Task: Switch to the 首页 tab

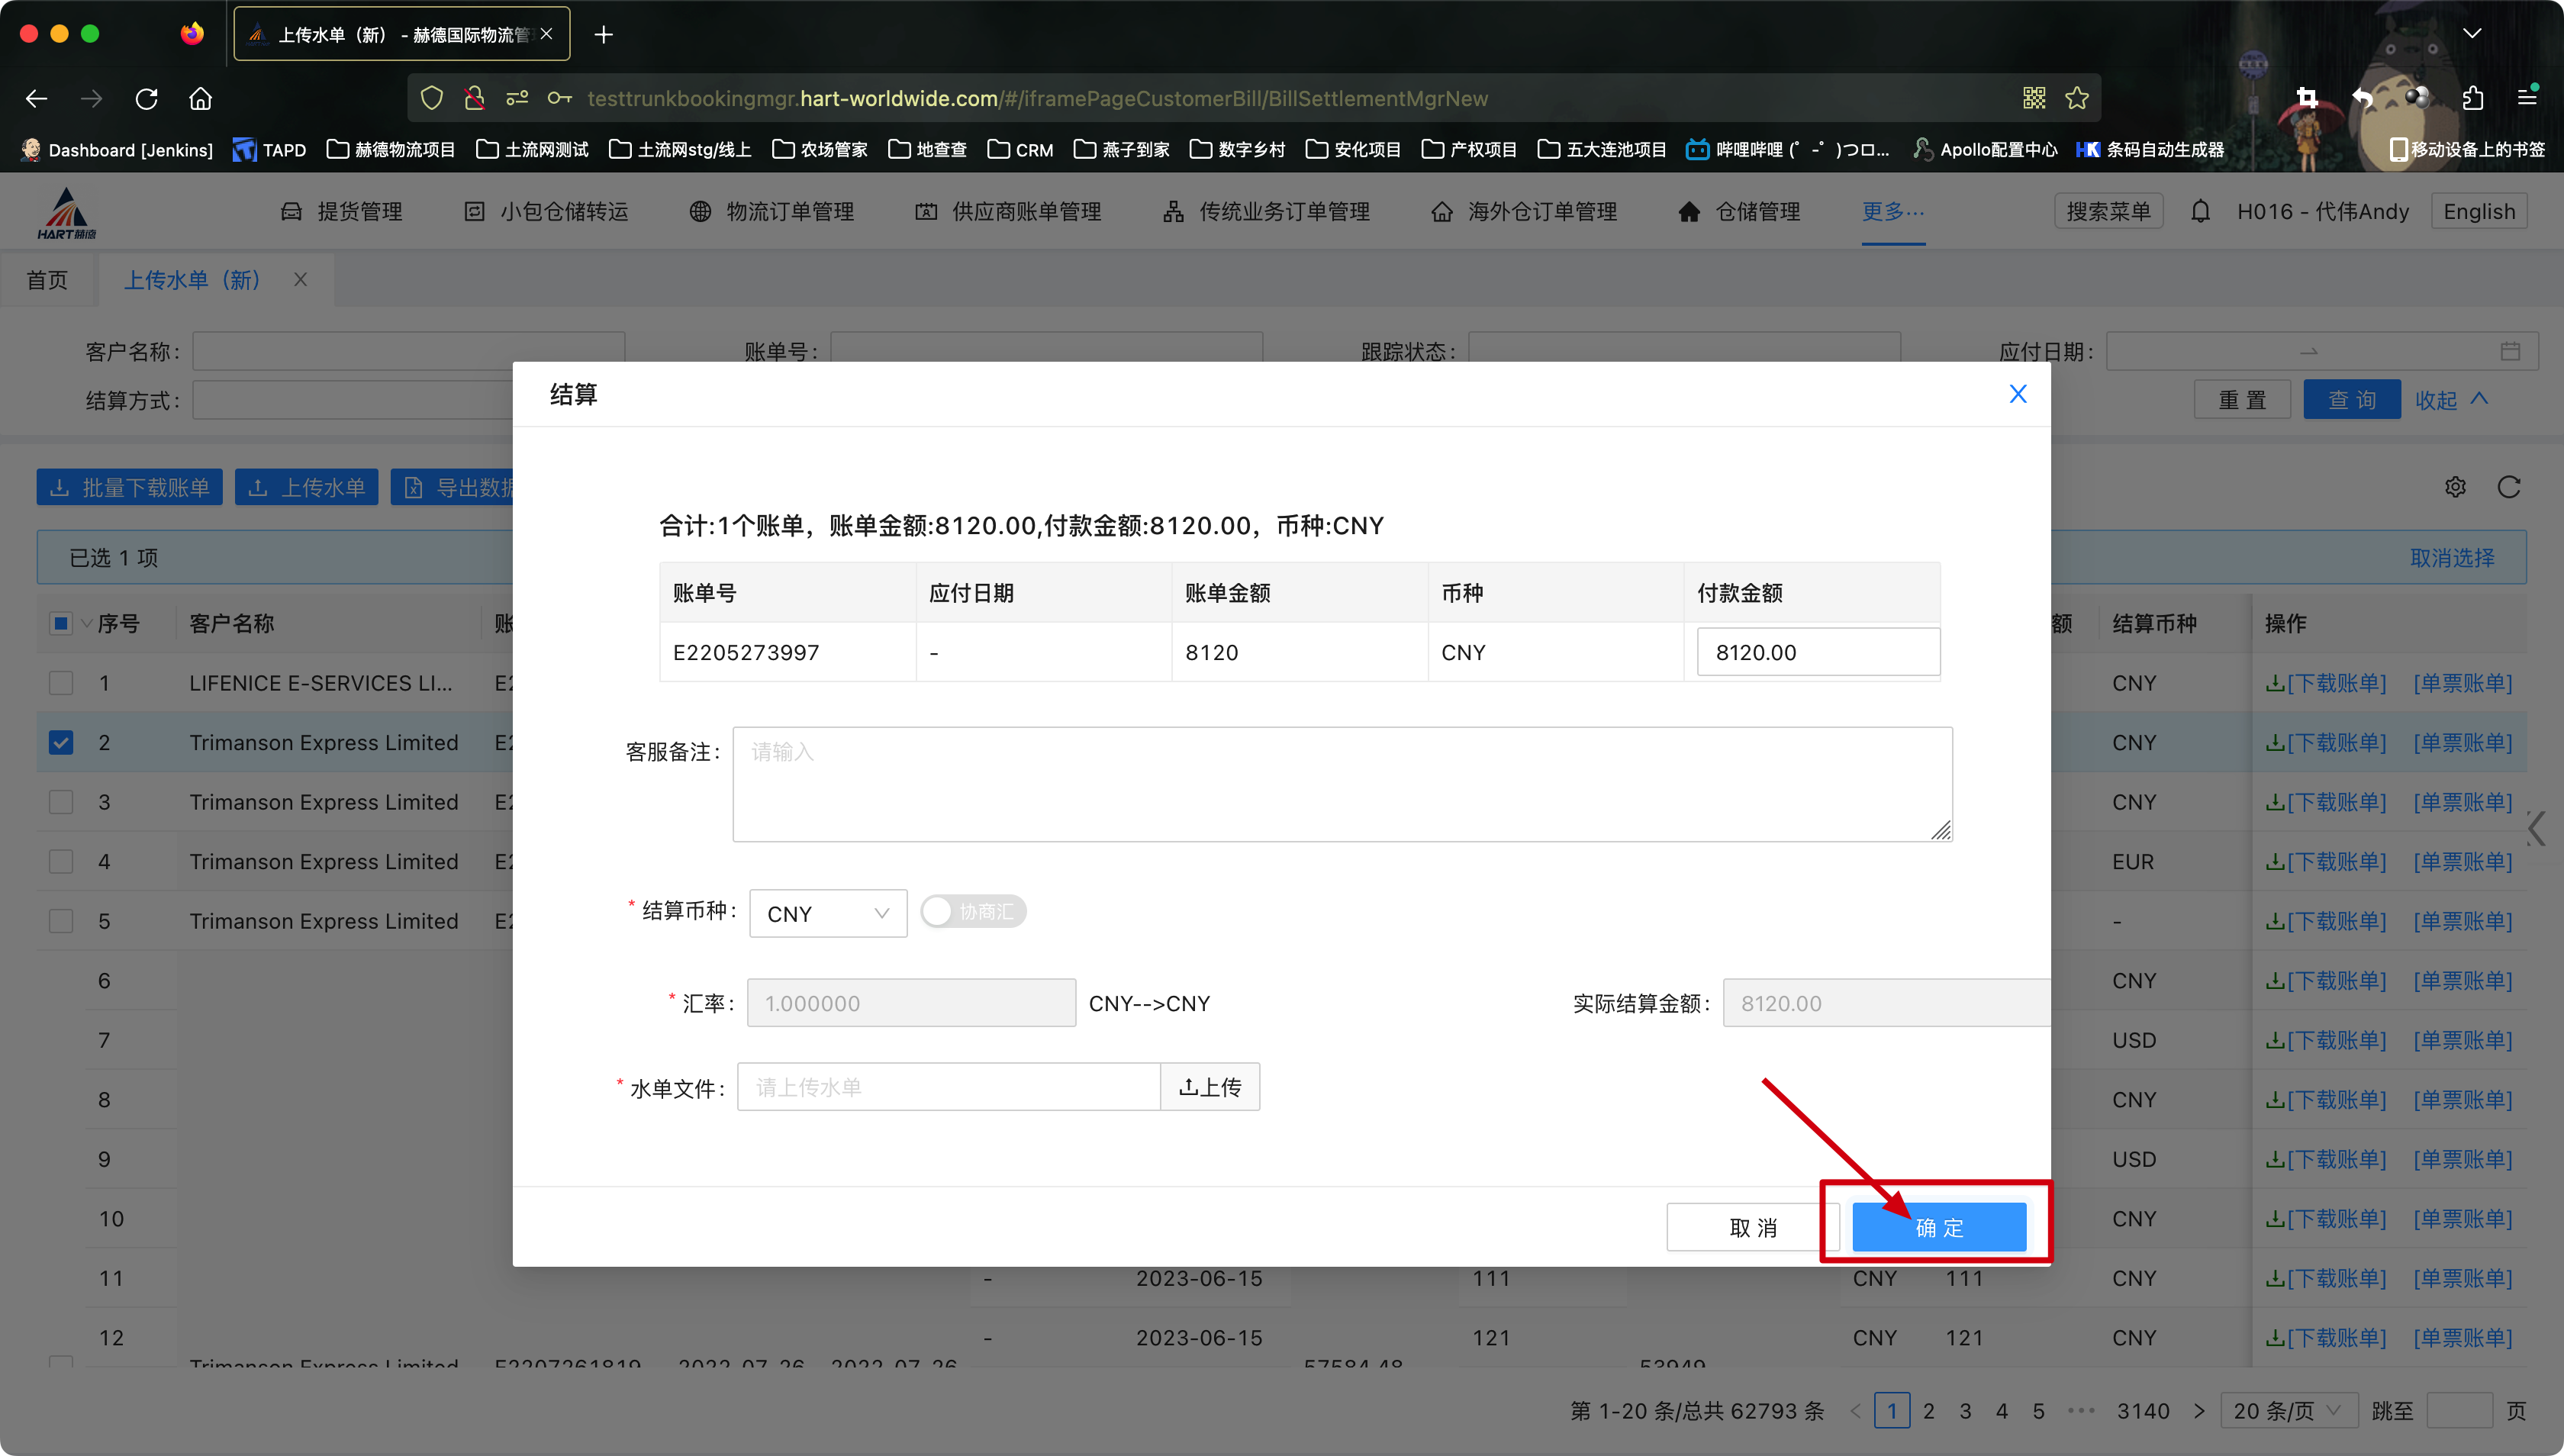Action: [47, 280]
